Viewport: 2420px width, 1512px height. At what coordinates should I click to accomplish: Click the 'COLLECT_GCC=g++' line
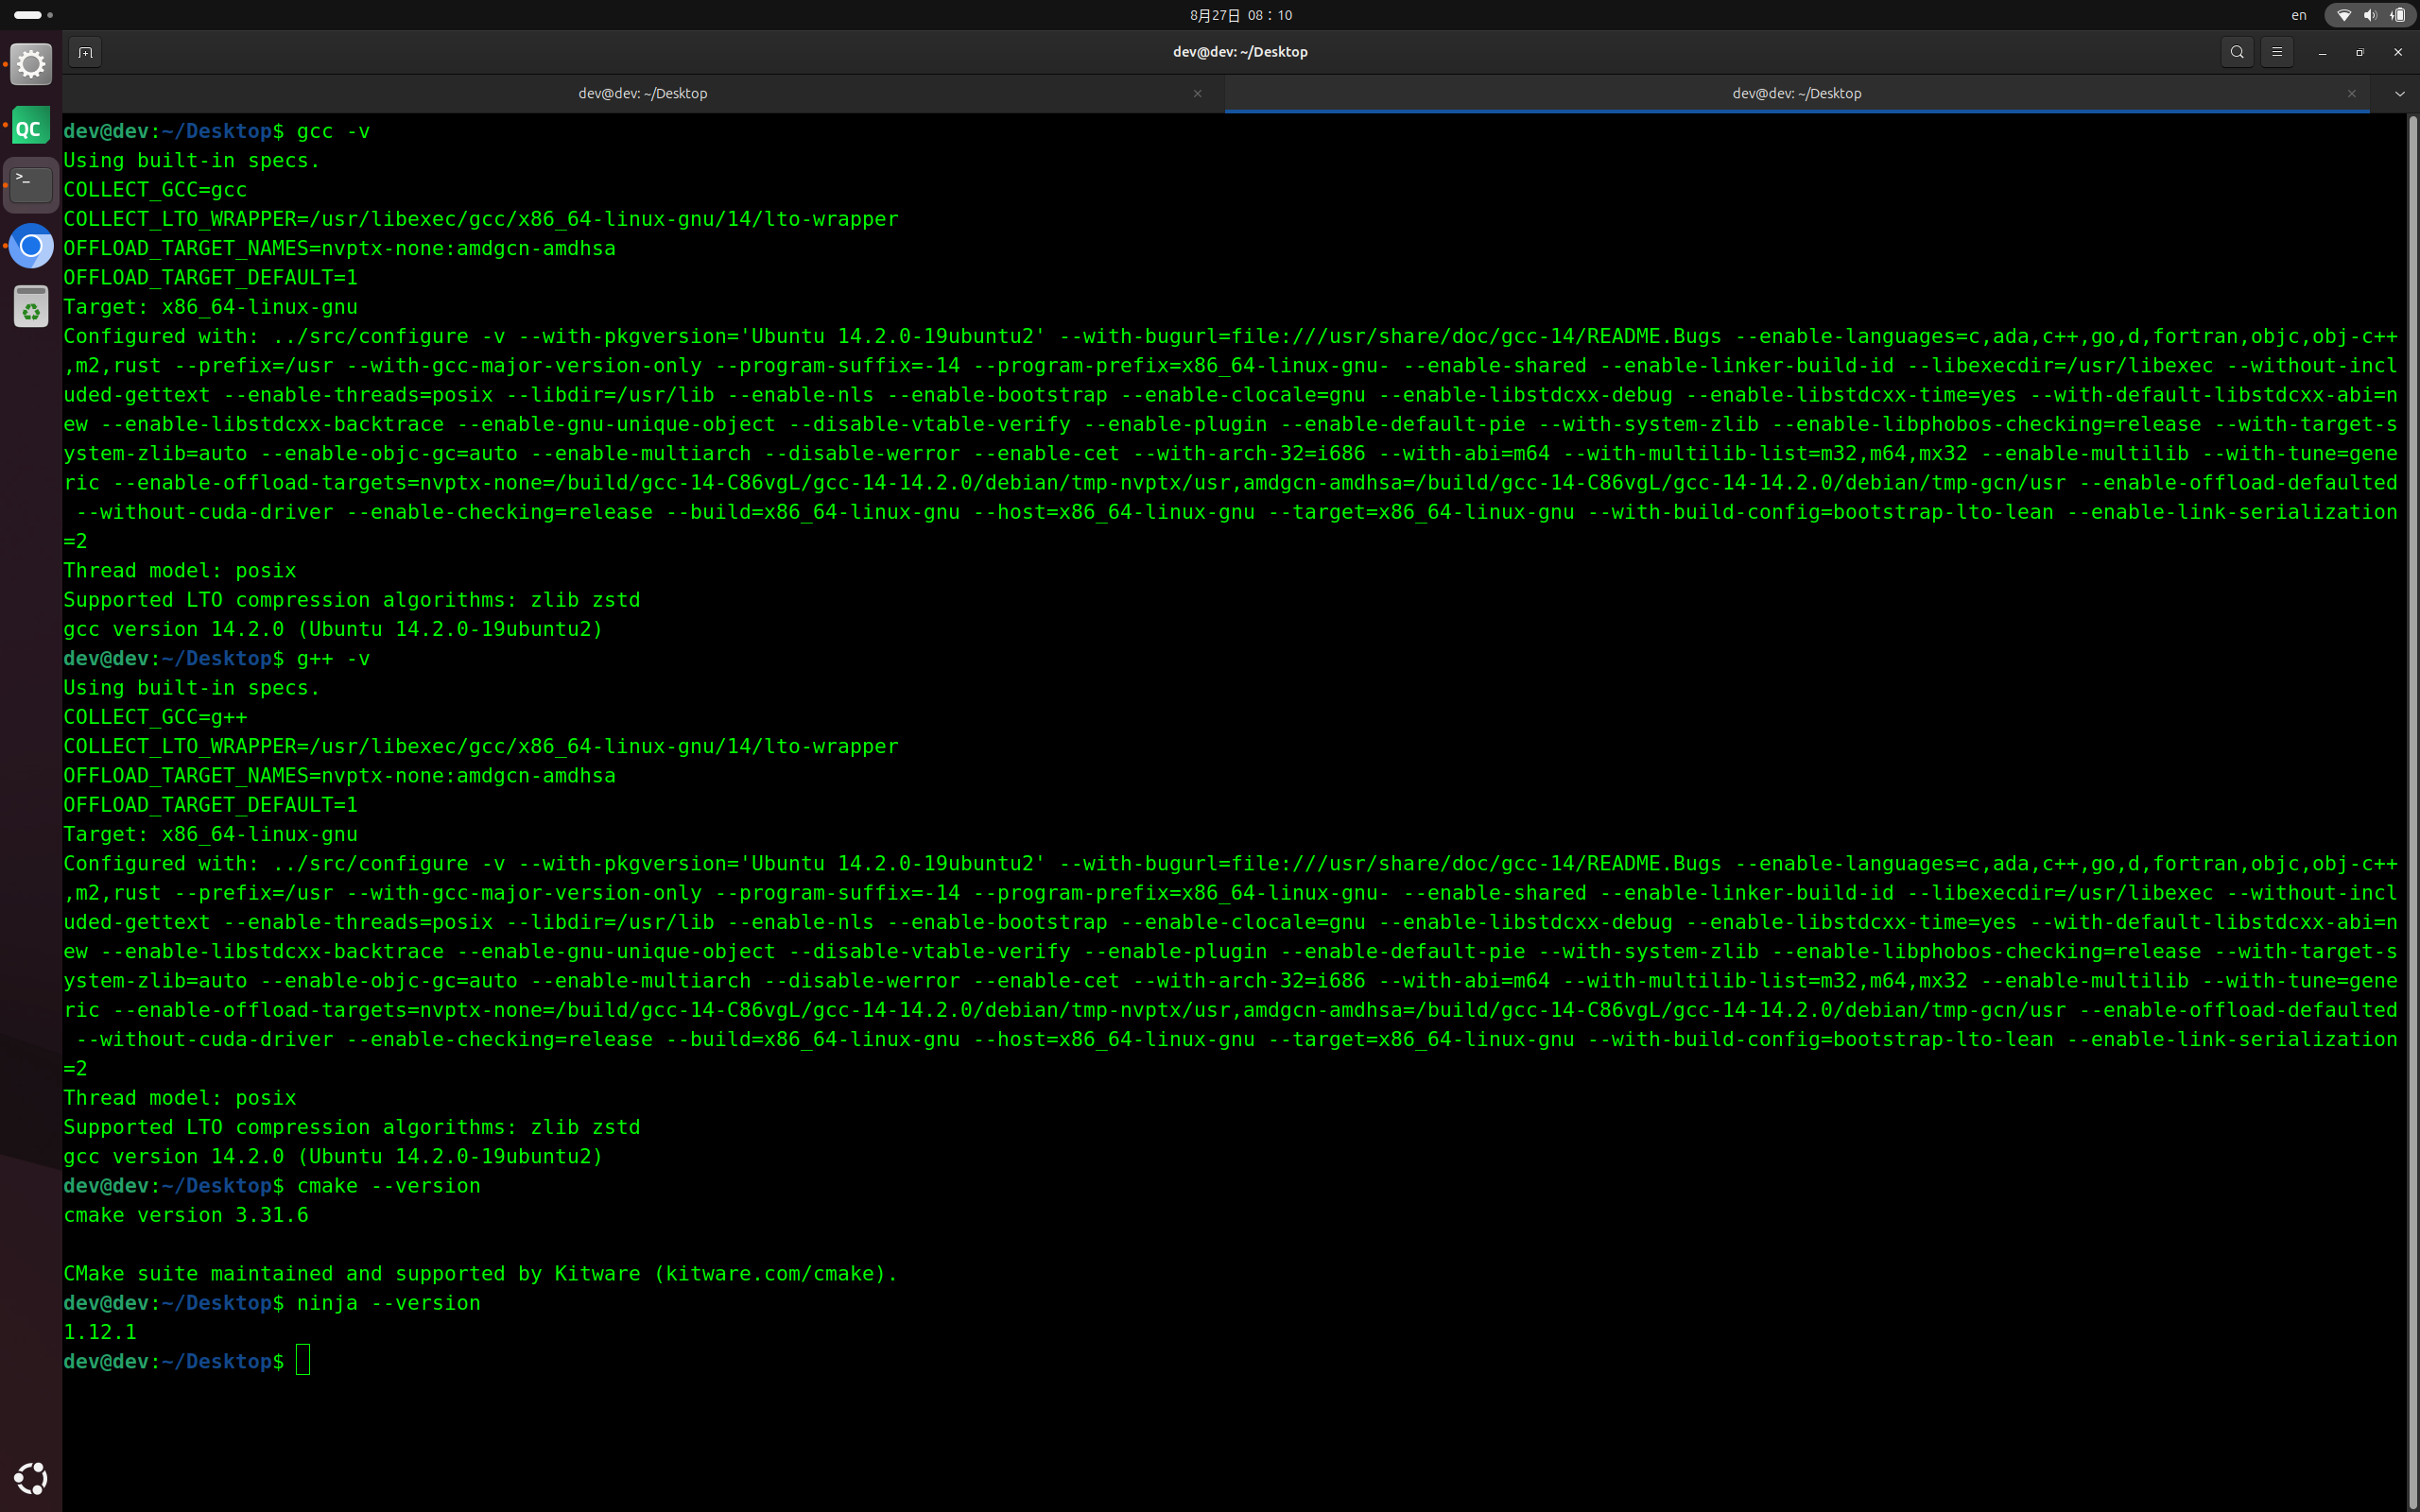(155, 717)
